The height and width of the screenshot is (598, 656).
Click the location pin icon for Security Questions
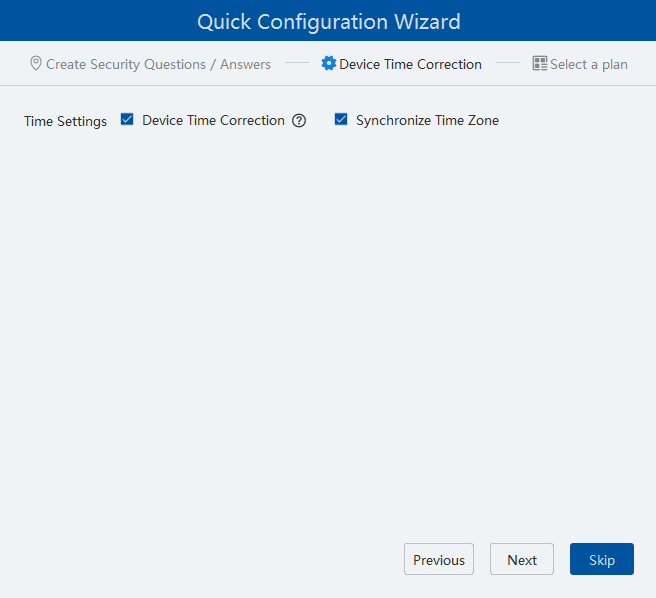tap(36, 64)
